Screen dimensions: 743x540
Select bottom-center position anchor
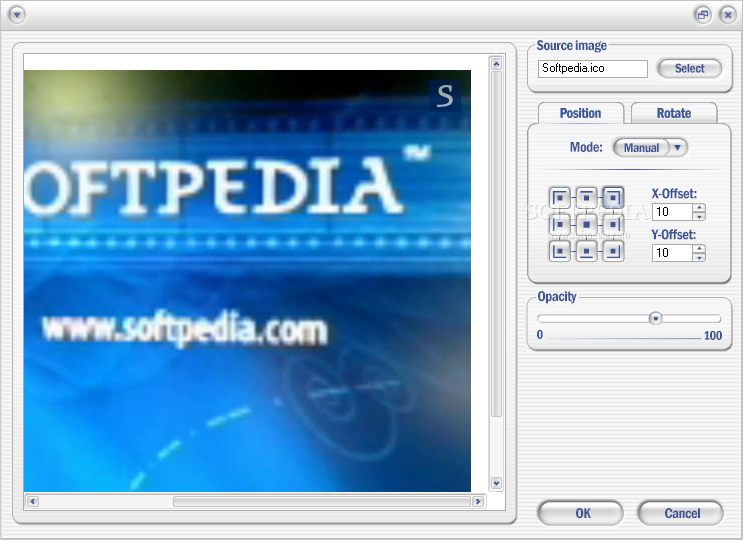pos(587,252)
